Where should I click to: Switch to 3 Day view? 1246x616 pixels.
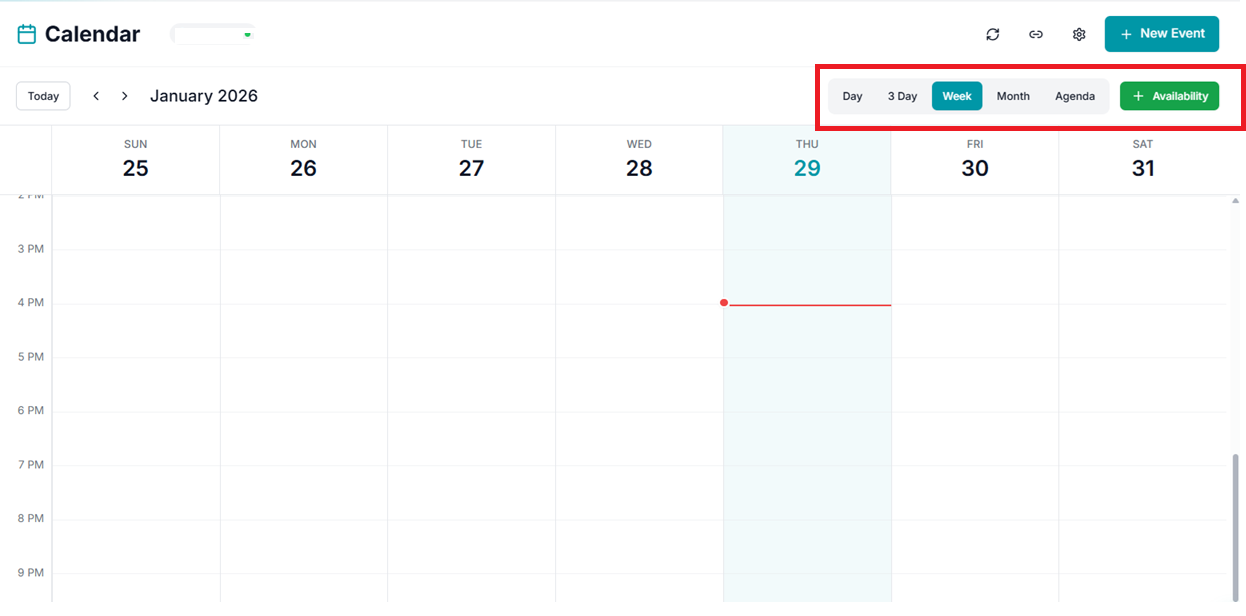(902, 96)
